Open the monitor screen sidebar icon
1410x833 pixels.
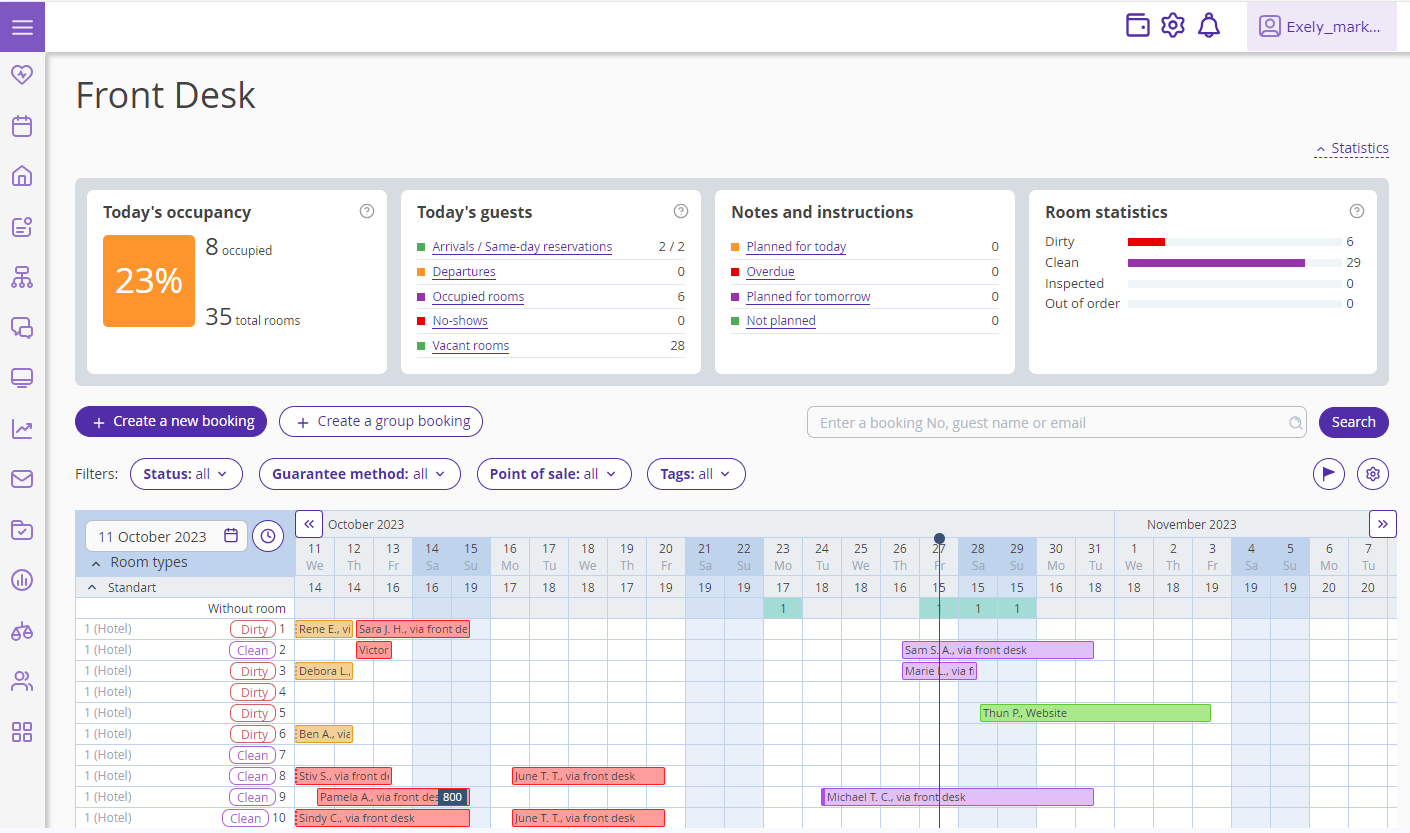tap(22, 378)
